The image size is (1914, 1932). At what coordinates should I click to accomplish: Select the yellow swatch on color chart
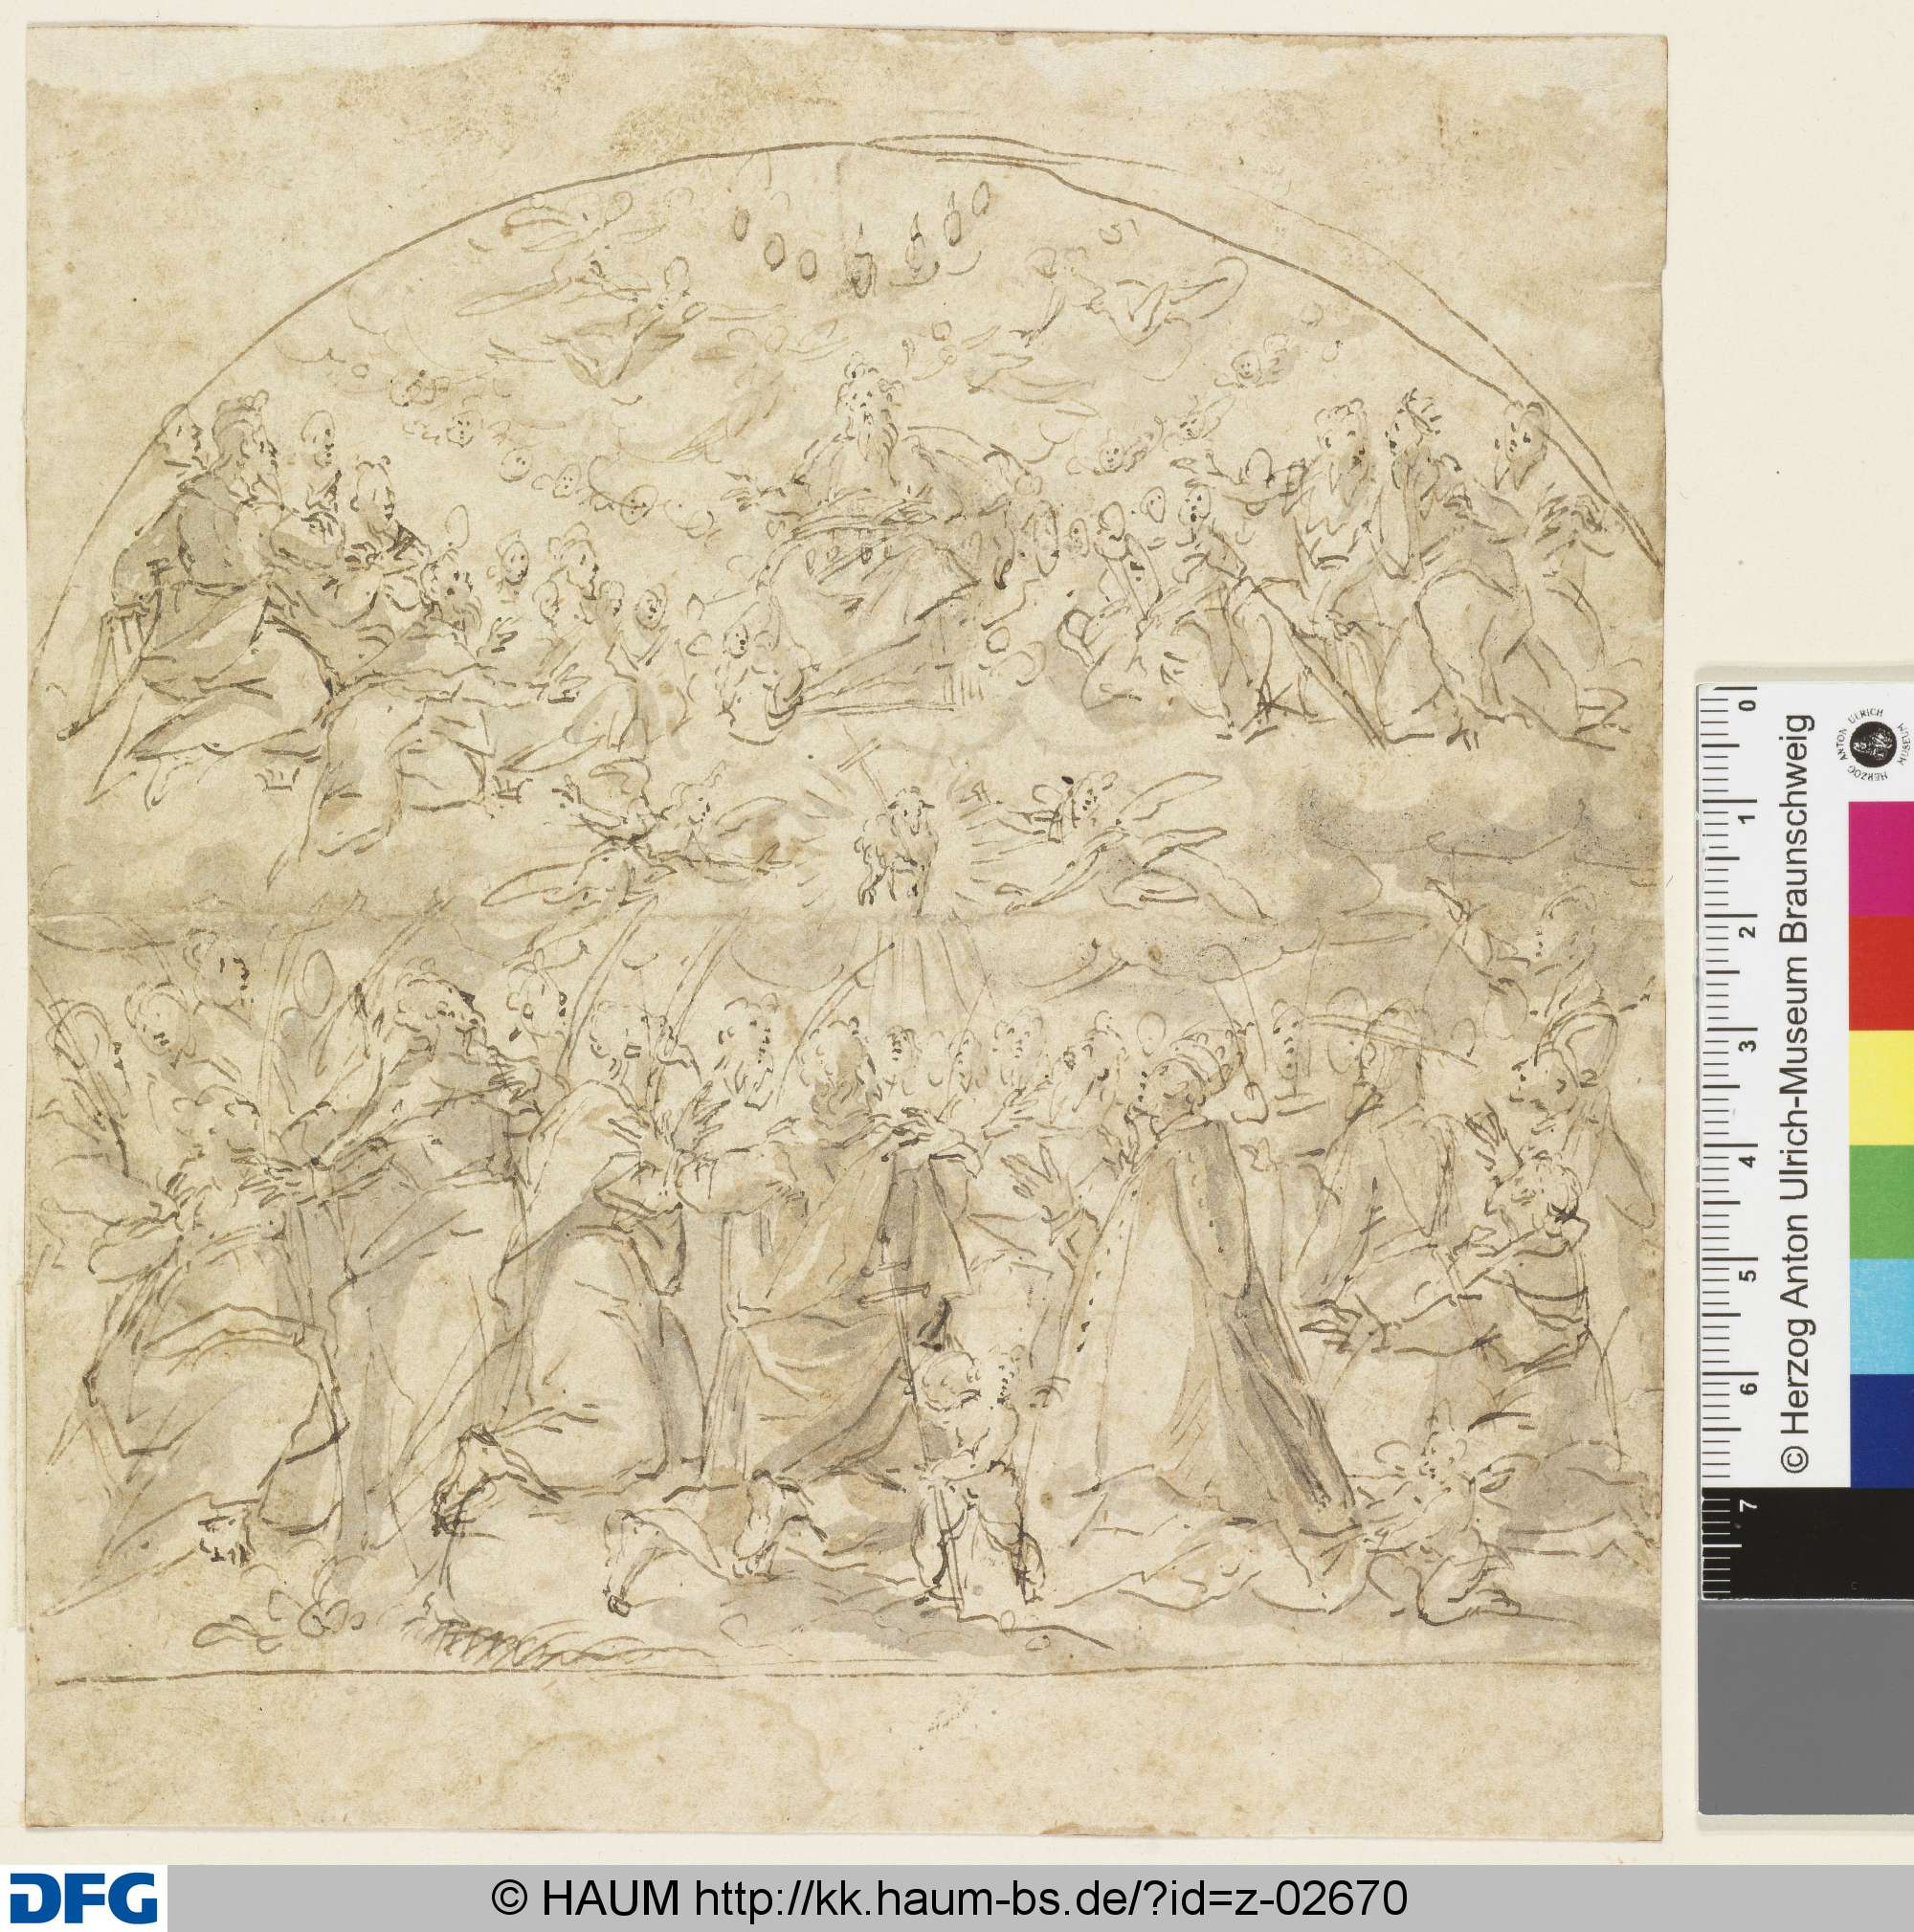coord(1880,1086)
